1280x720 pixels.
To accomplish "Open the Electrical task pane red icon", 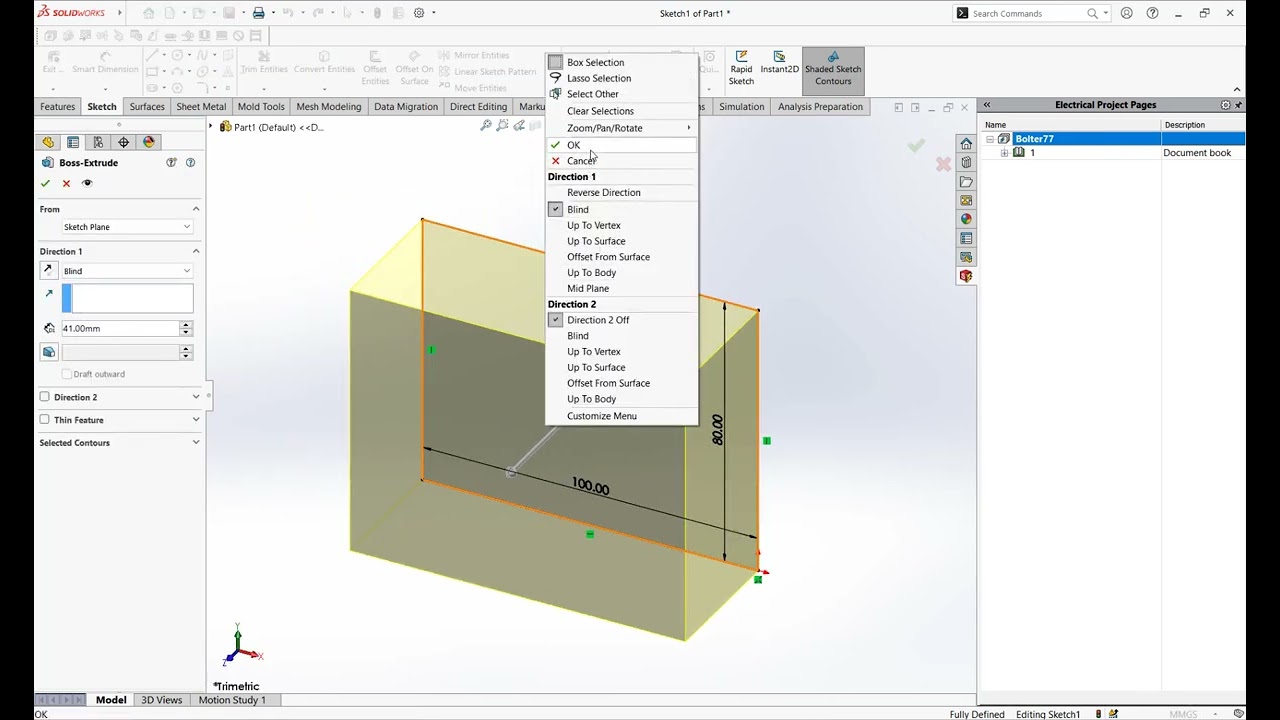I will pos(966,276).
